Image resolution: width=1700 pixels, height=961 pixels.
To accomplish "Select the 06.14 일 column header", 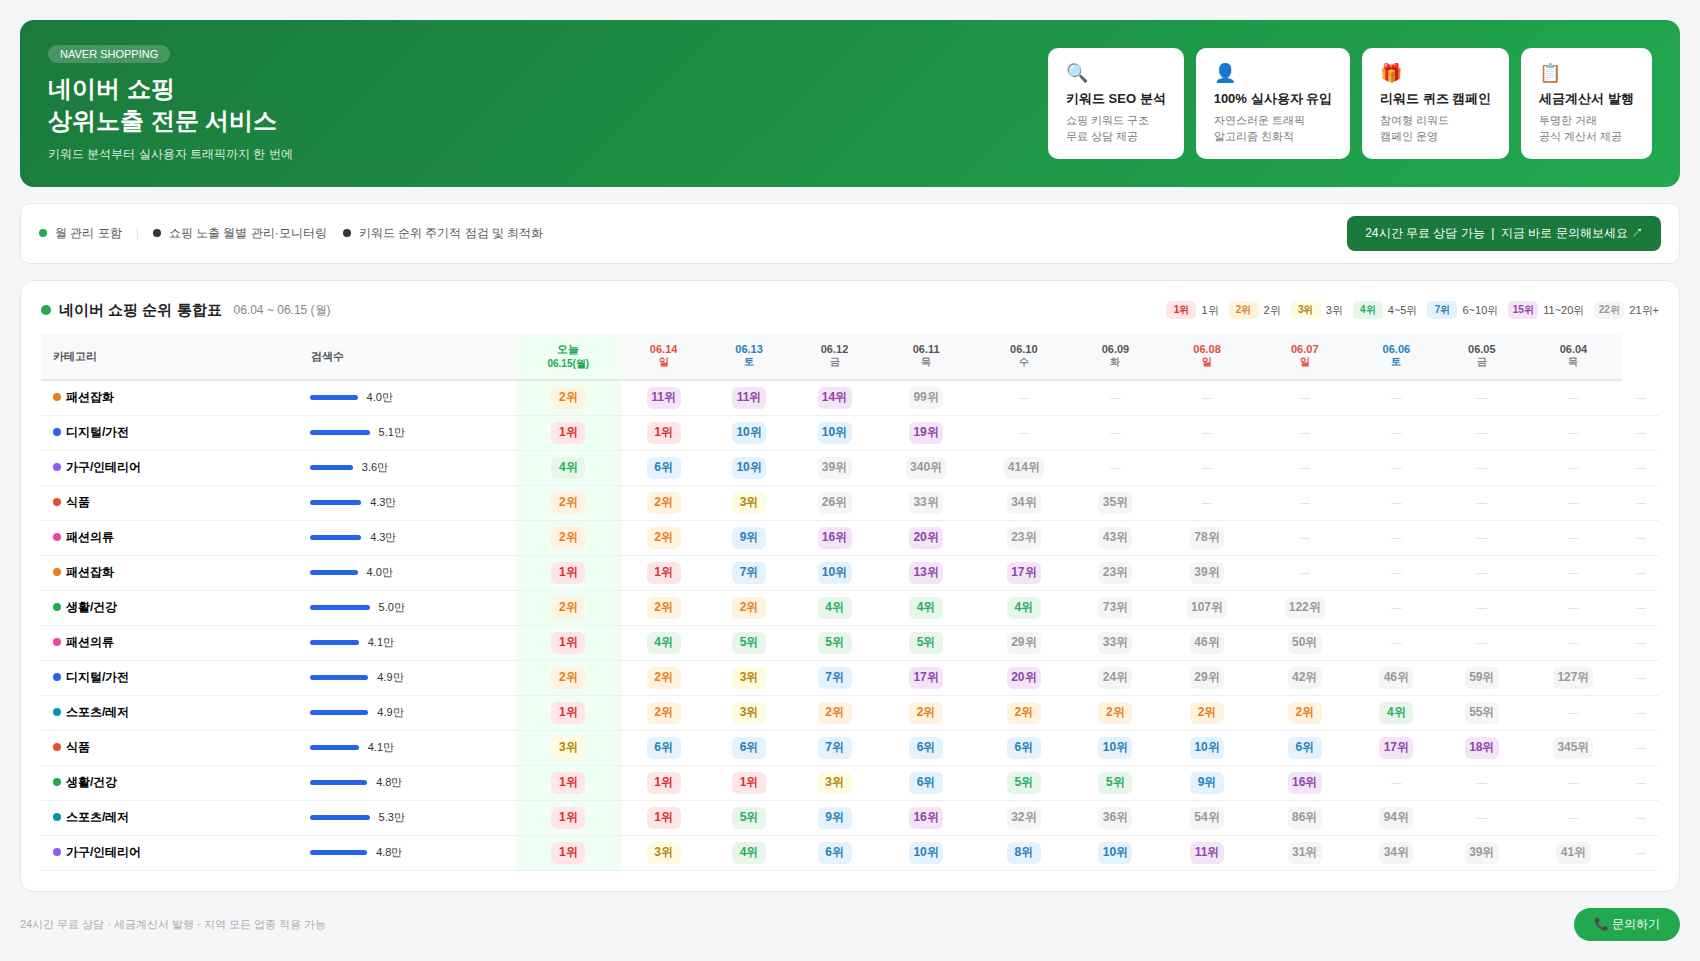I will [663, 356].
